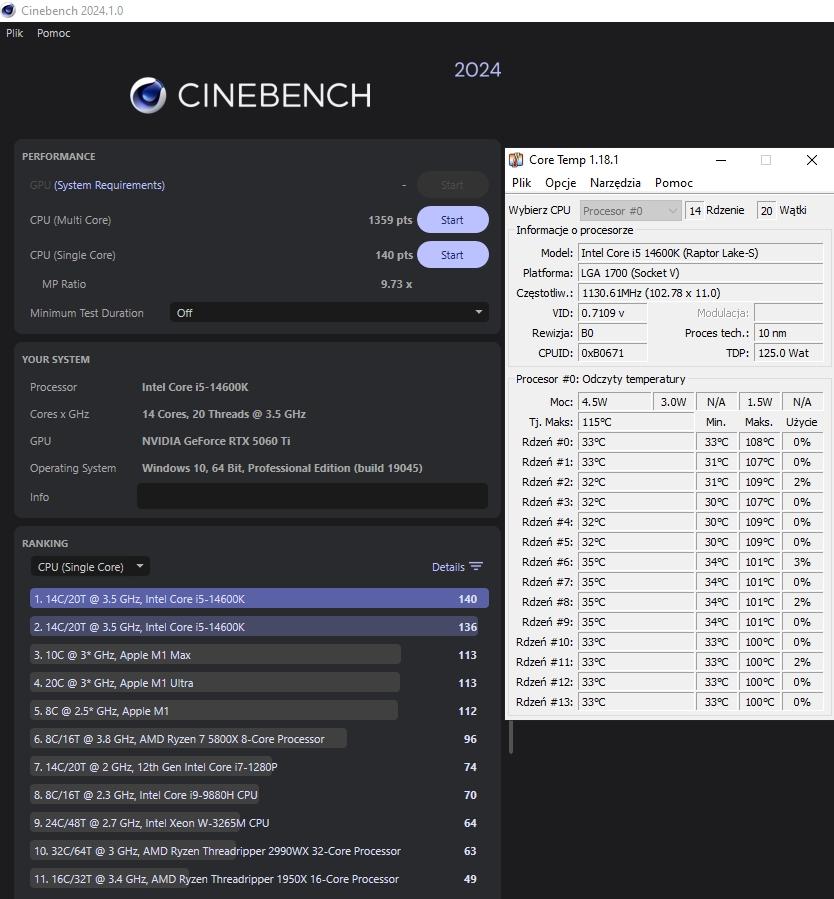Viewport: 834px width, 899px height.
Task: Start the CPU (Multi Core) benchmark
Action: click(x=452, y=220)
